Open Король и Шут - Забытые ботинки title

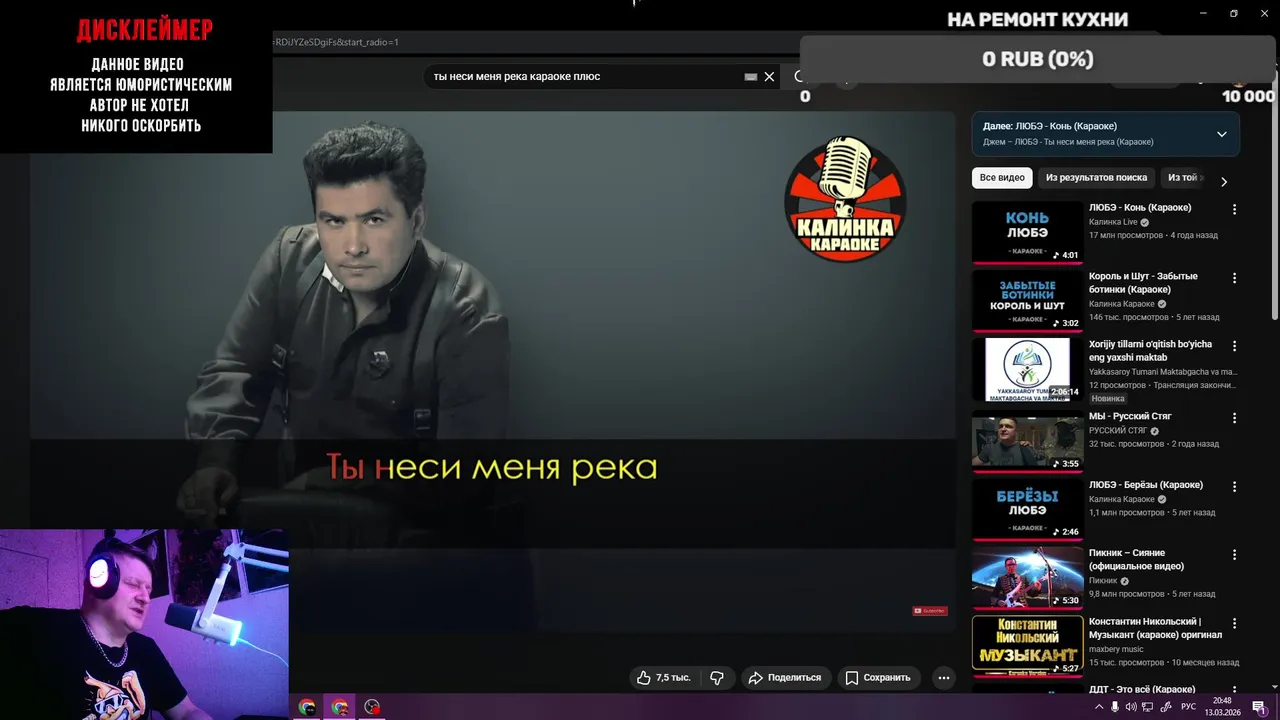click(1143, 283)
